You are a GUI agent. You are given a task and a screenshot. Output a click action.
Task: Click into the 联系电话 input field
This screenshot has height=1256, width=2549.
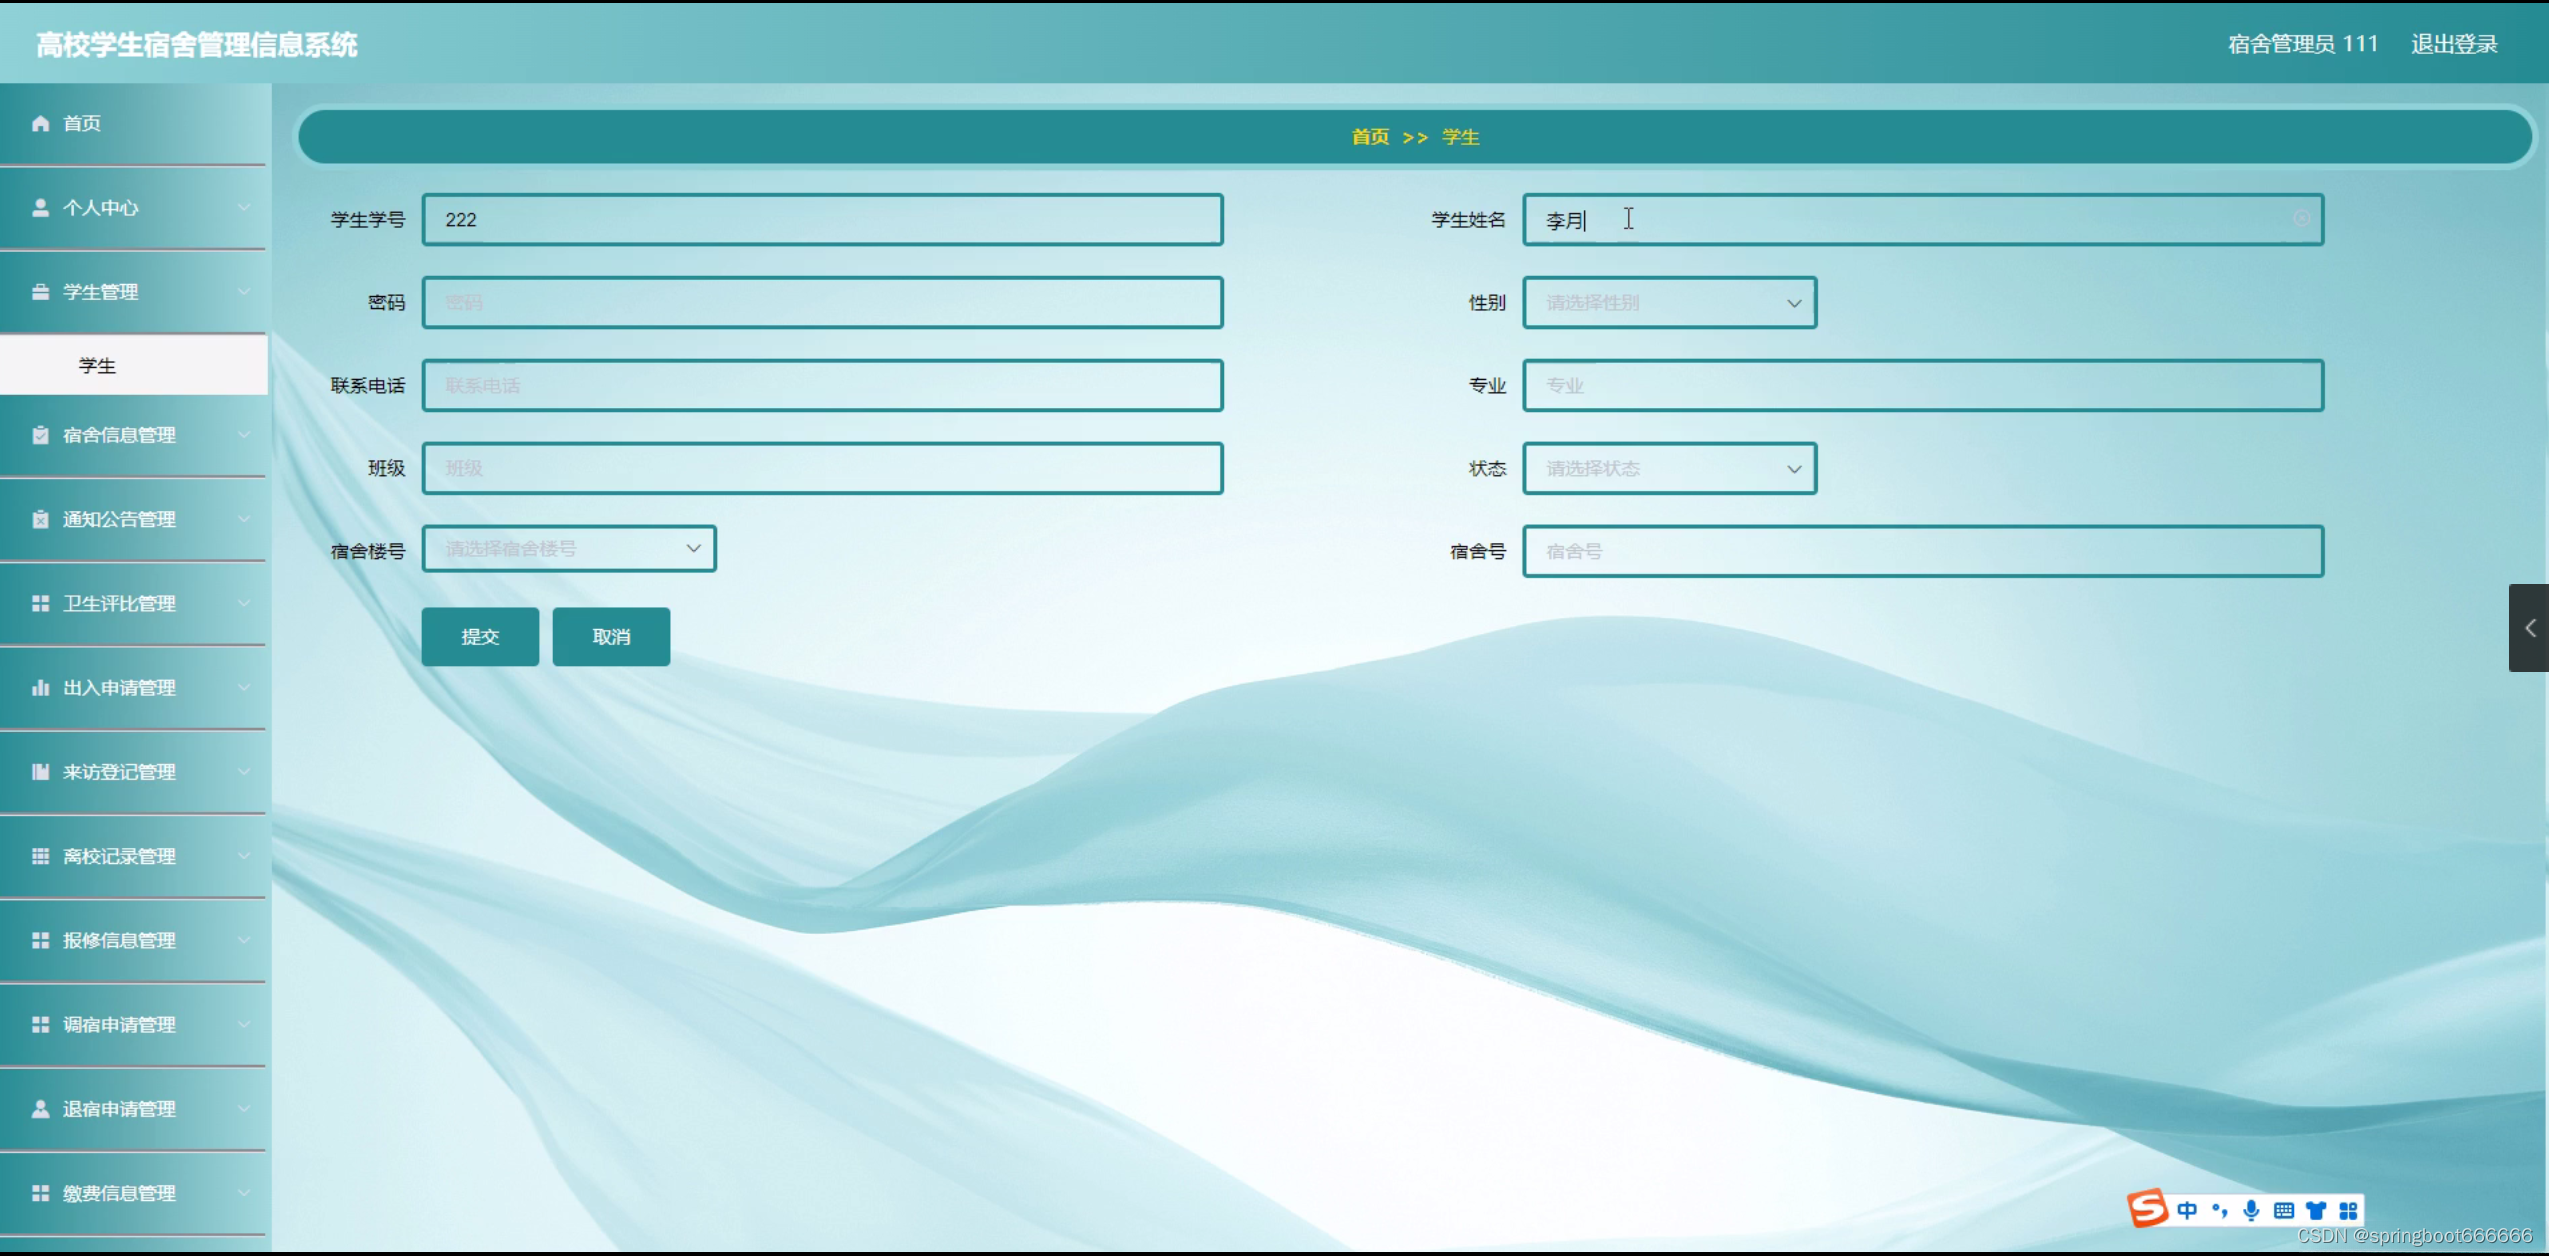coord(822,385)
